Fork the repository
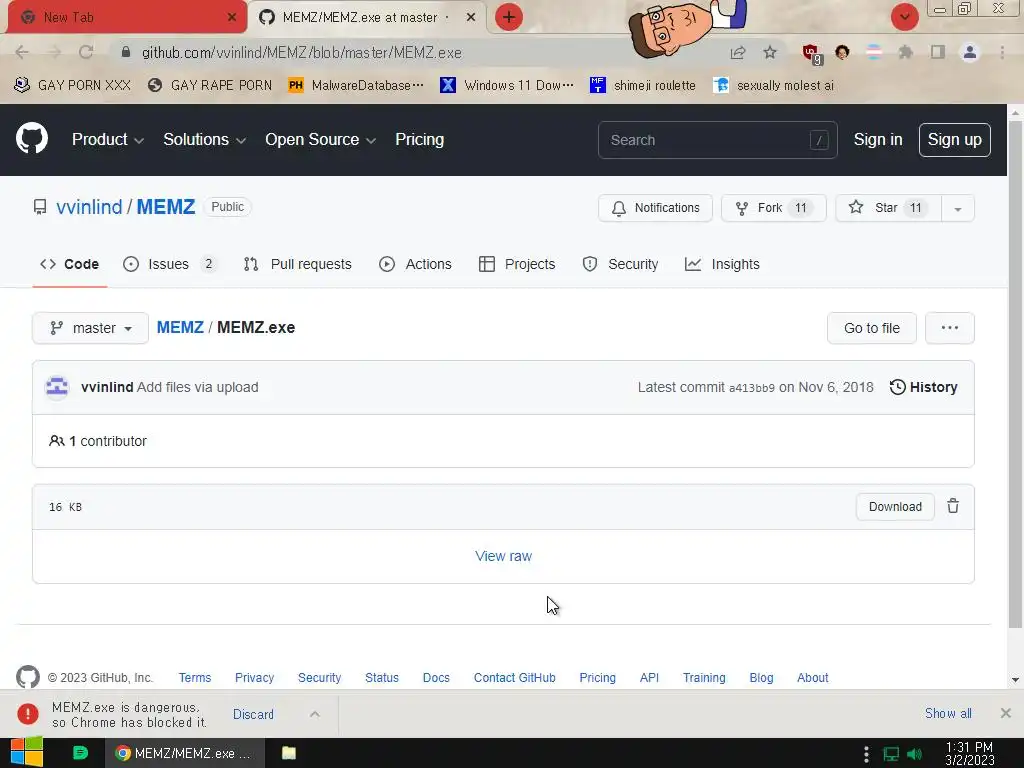This screenshot has height=768, width=1024. tap(773, 208)
